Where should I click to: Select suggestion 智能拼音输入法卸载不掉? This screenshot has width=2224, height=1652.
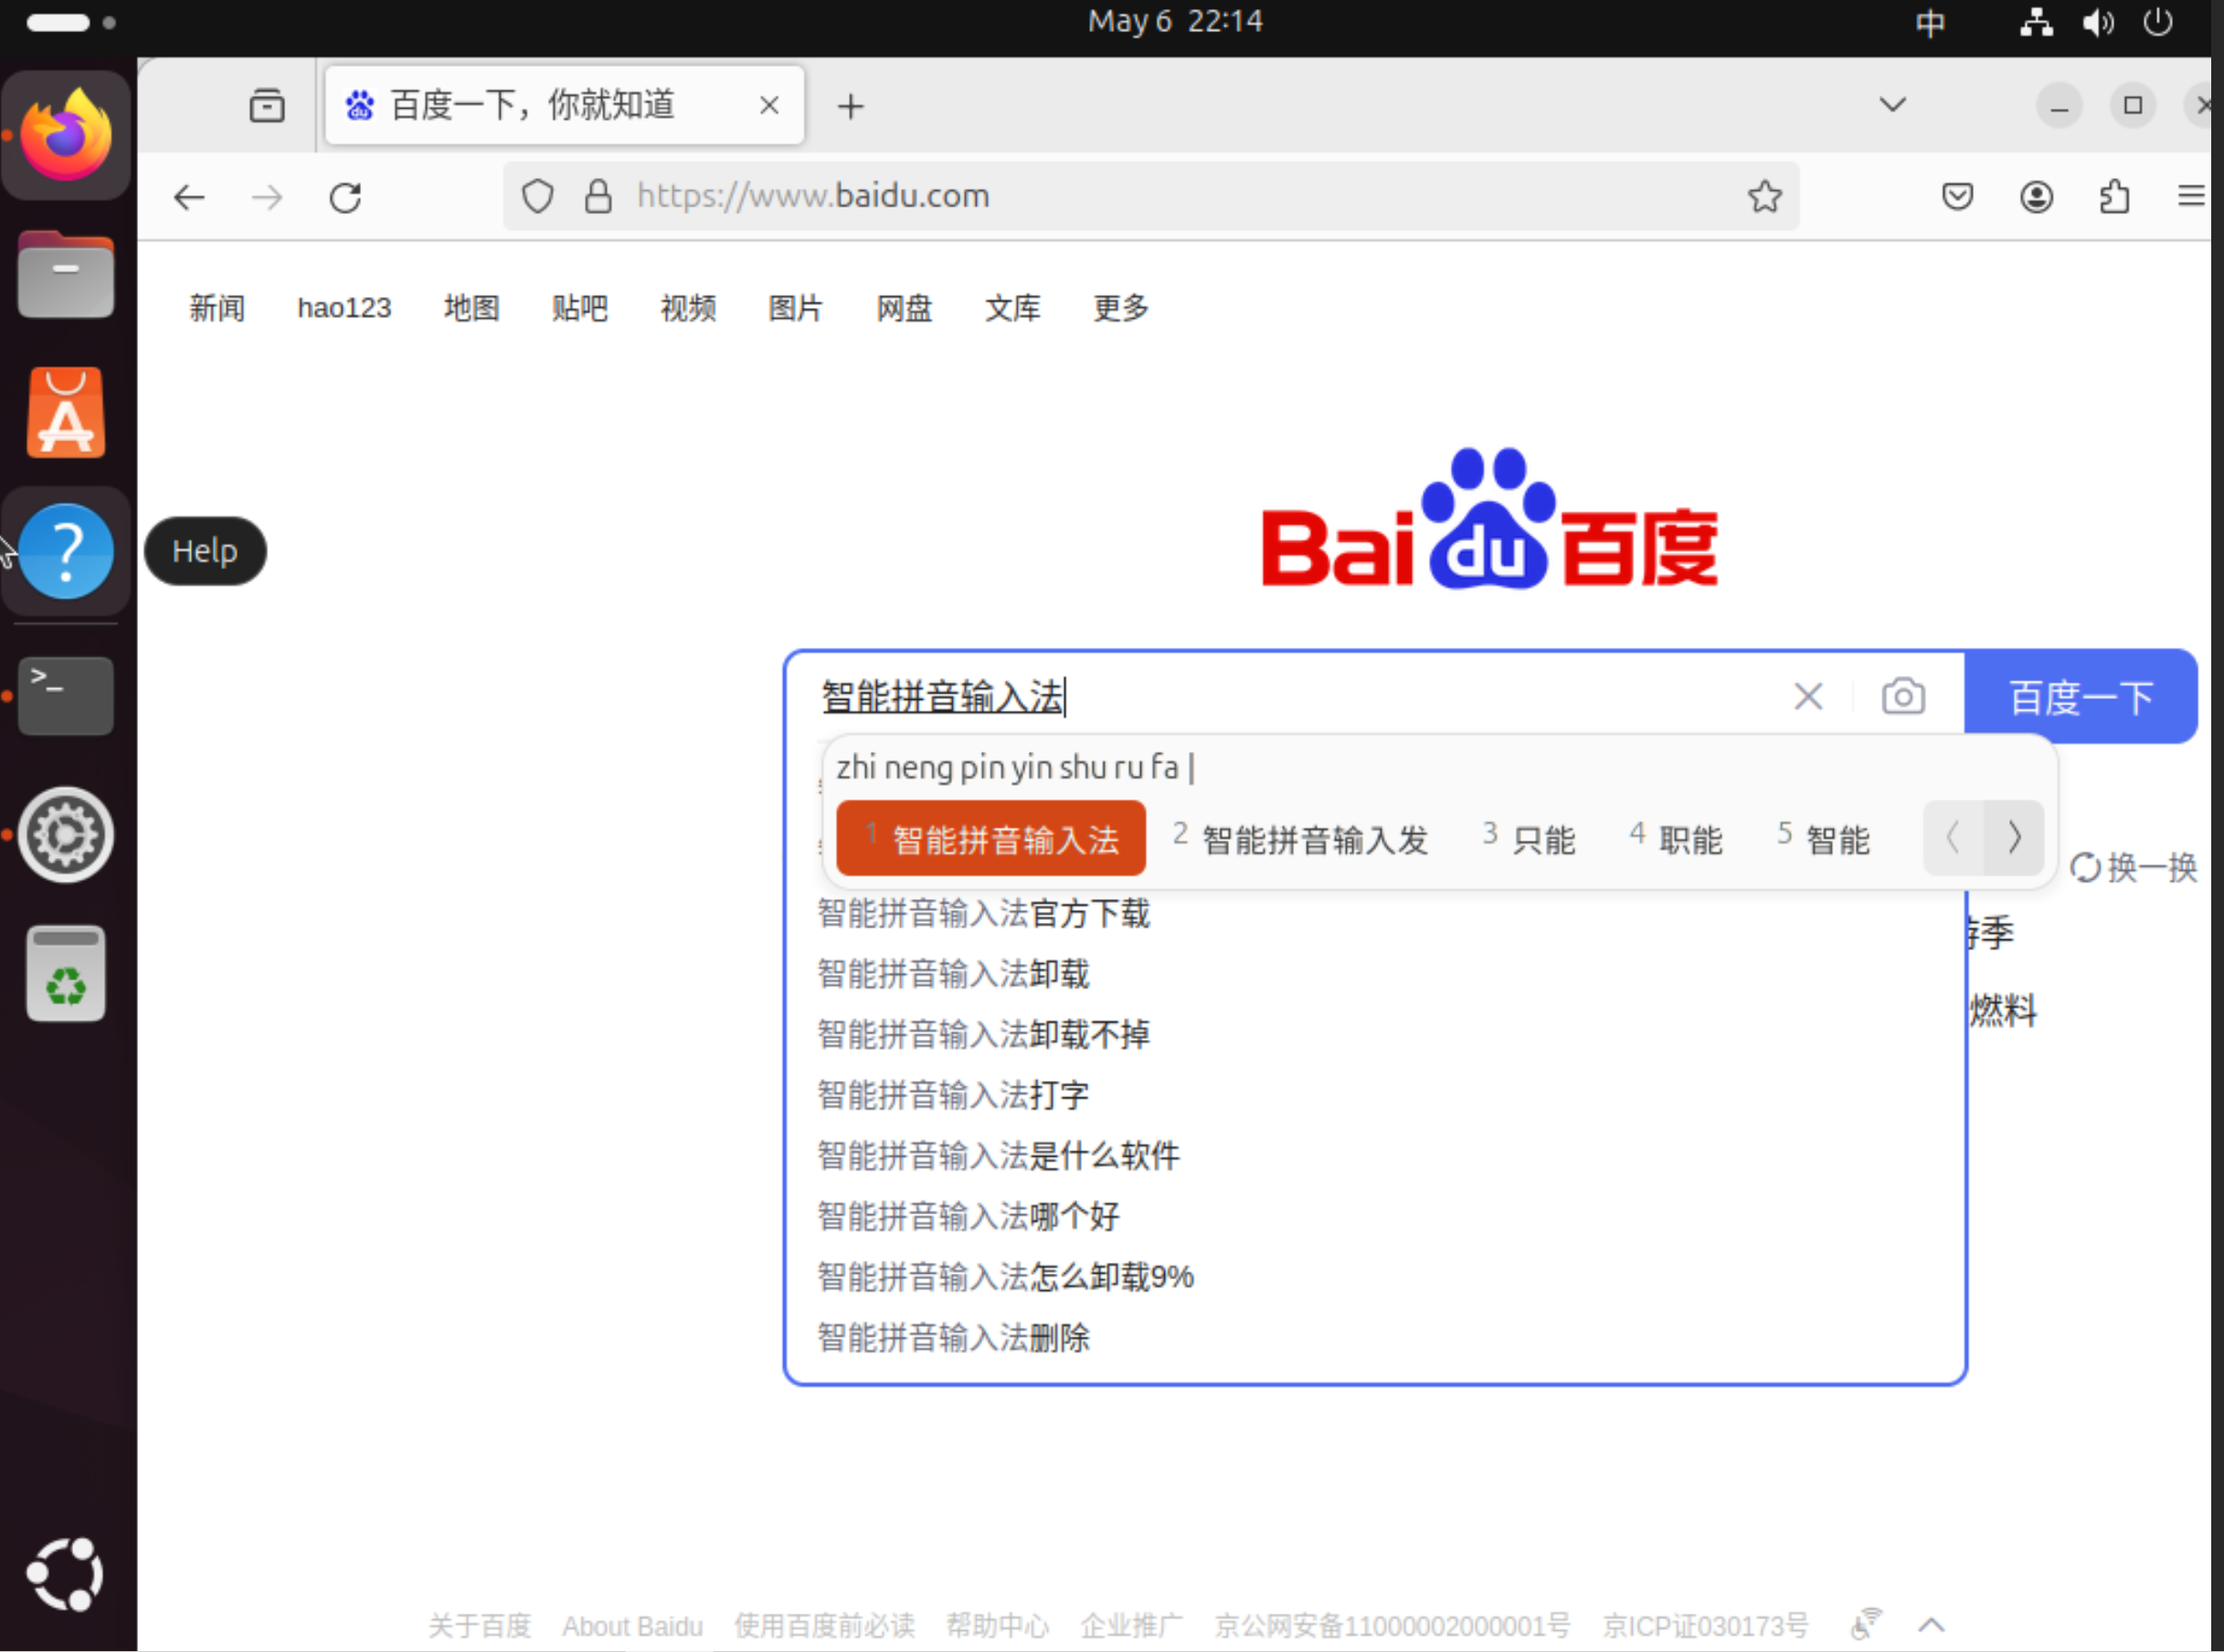tap(984, 1034)
